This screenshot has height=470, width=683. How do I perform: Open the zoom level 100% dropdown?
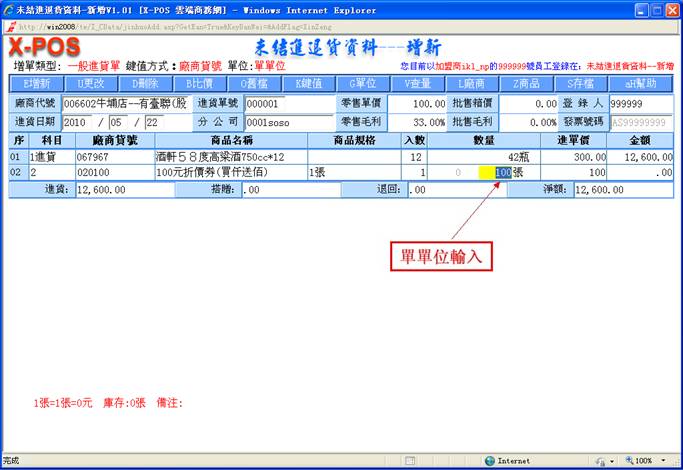point(646,461)
